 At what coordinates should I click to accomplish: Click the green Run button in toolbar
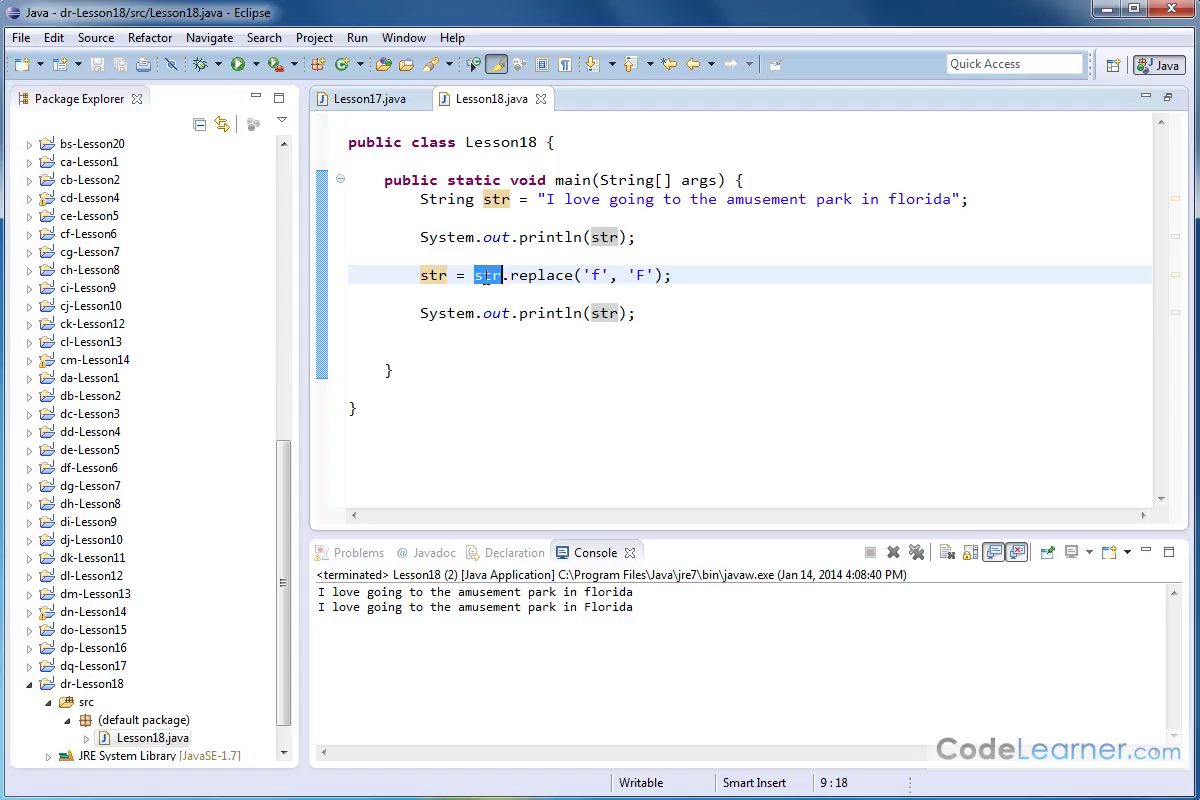tap(238, 64)
